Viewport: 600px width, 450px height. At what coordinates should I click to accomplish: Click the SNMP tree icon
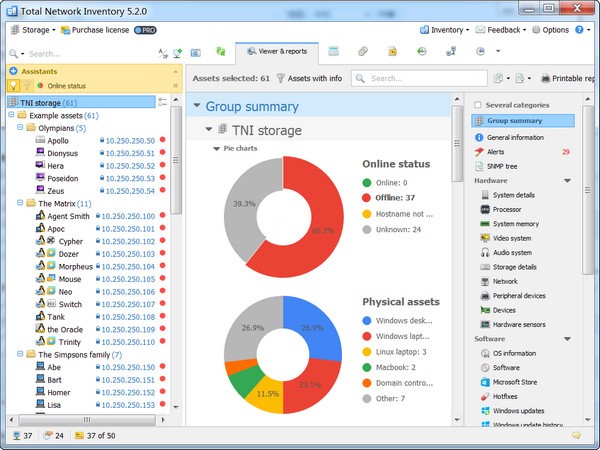(480, 165)
